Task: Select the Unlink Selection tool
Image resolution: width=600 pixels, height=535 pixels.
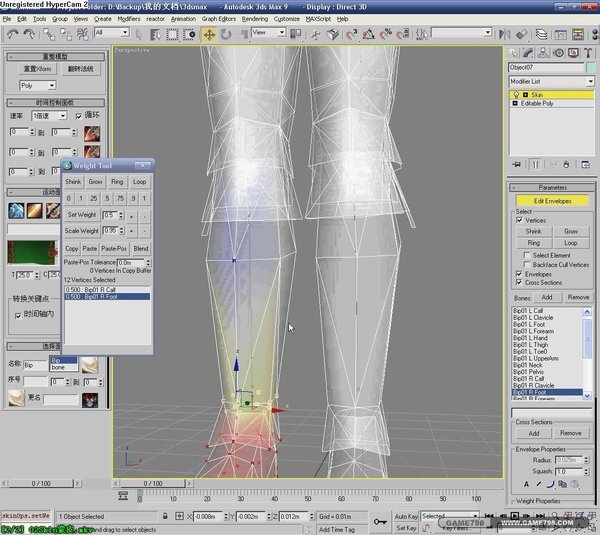Action: 65,34
